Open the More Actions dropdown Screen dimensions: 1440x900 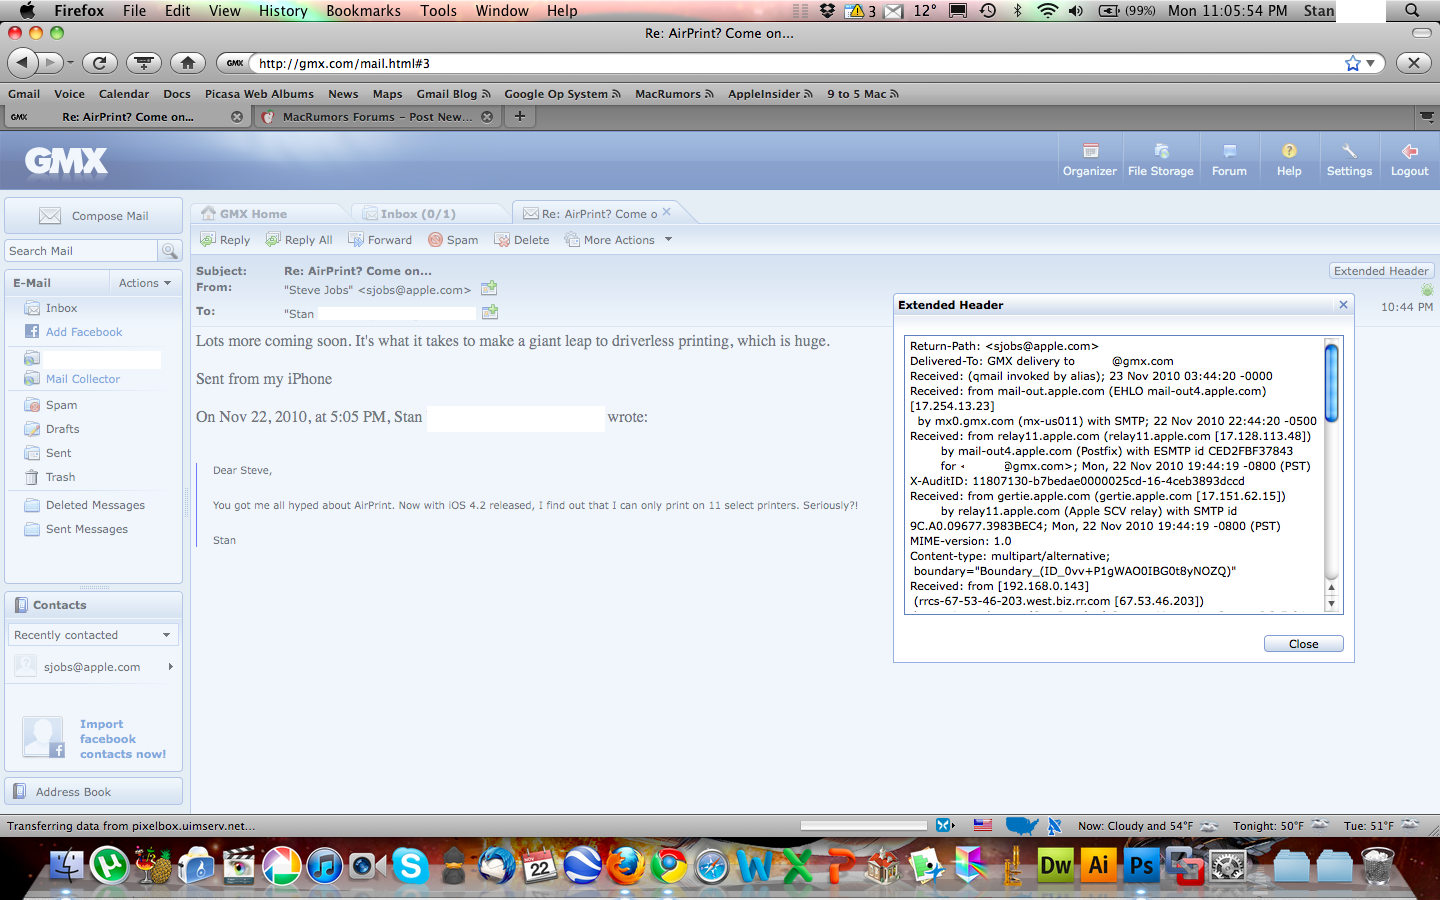619,240
